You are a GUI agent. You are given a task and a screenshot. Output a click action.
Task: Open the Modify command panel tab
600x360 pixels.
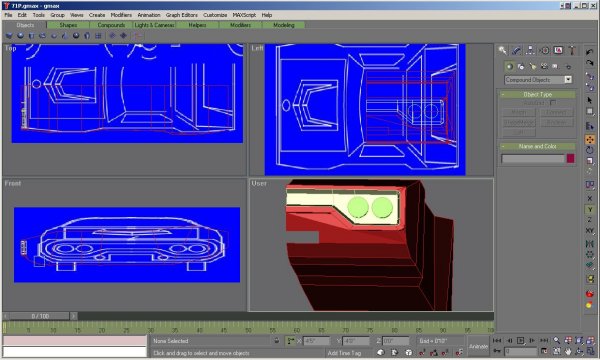tap(516, 50)
